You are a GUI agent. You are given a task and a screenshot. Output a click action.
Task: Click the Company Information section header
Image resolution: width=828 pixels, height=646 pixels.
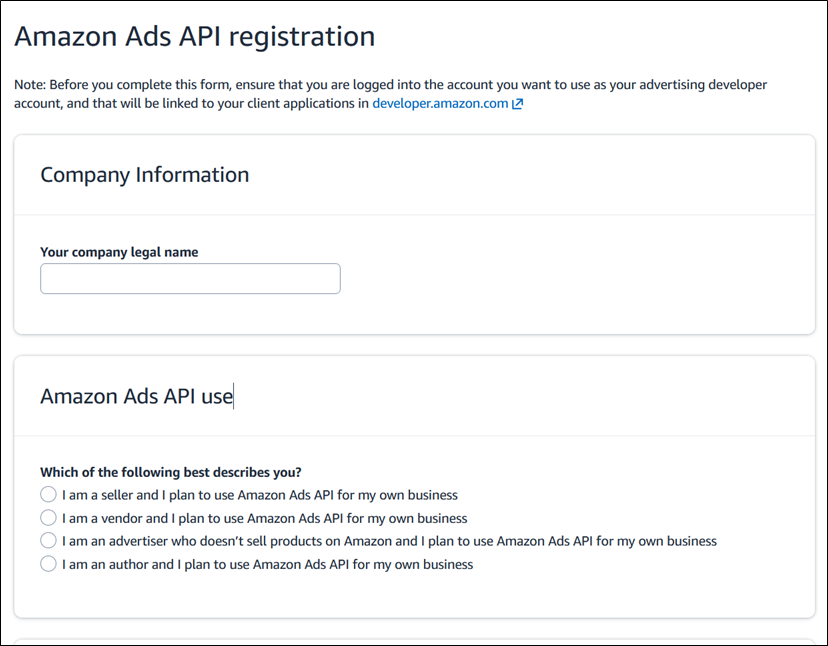point(144,174)
